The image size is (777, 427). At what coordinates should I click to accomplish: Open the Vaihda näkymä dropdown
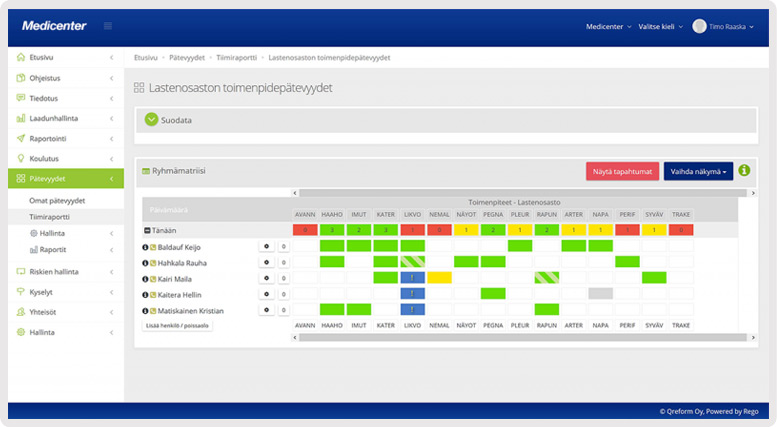tap(698, 171)
